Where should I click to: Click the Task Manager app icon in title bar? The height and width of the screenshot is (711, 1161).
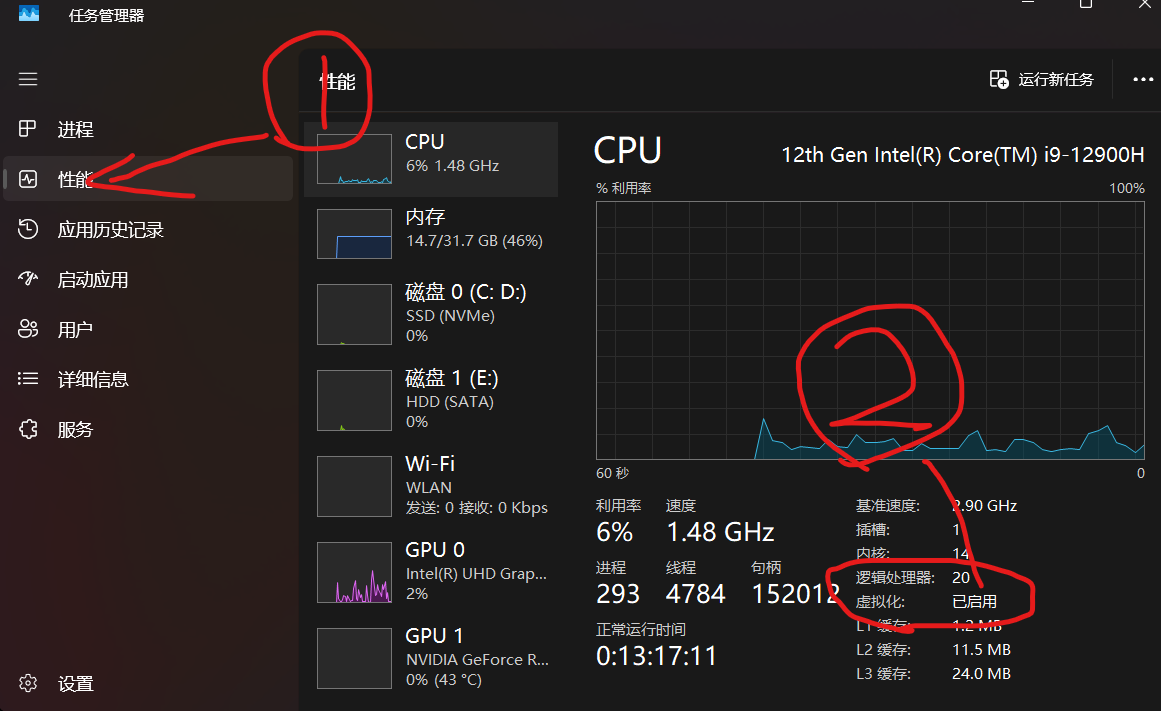29,13
